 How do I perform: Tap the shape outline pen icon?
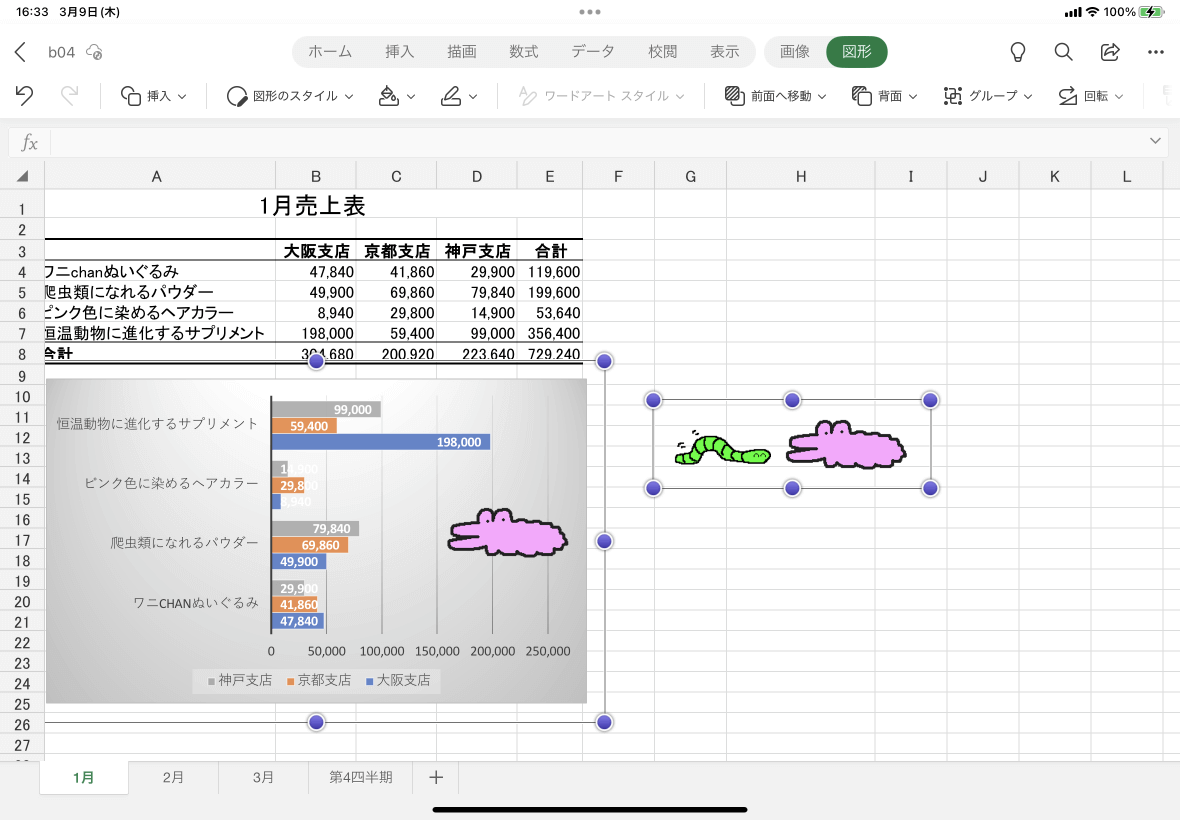tap(451, 96)
